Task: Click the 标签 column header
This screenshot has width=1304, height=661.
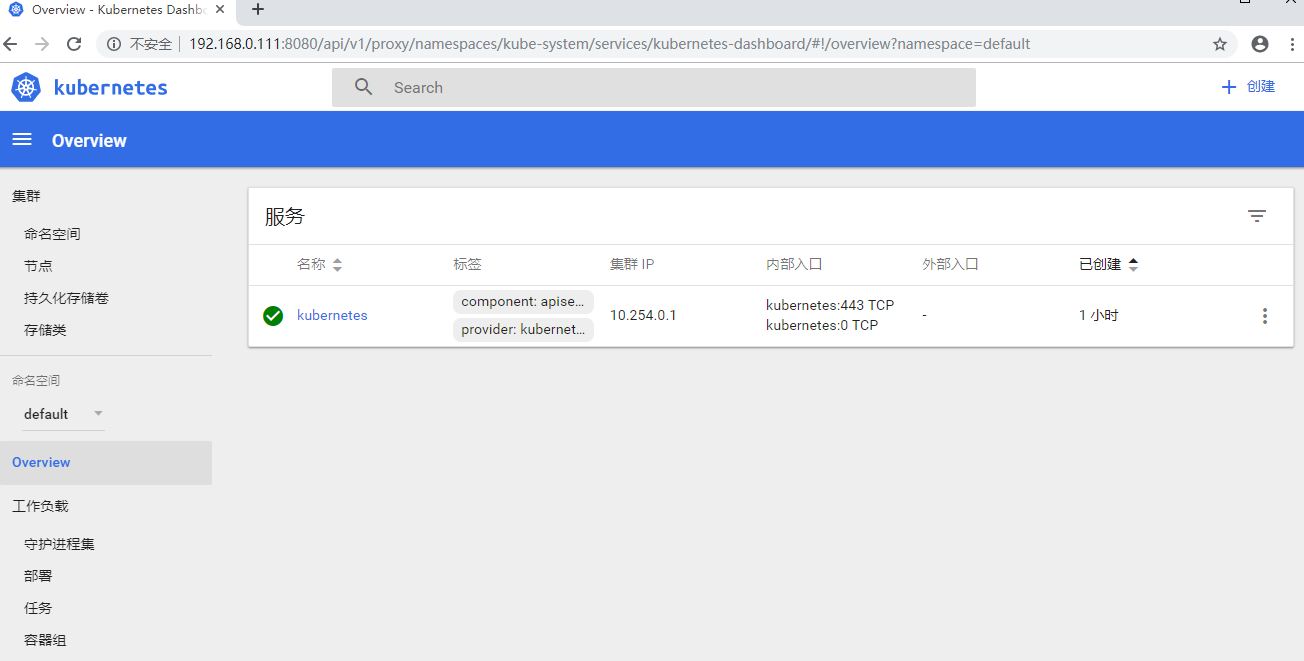Action: pyautogui.click(x=467, y=265)
